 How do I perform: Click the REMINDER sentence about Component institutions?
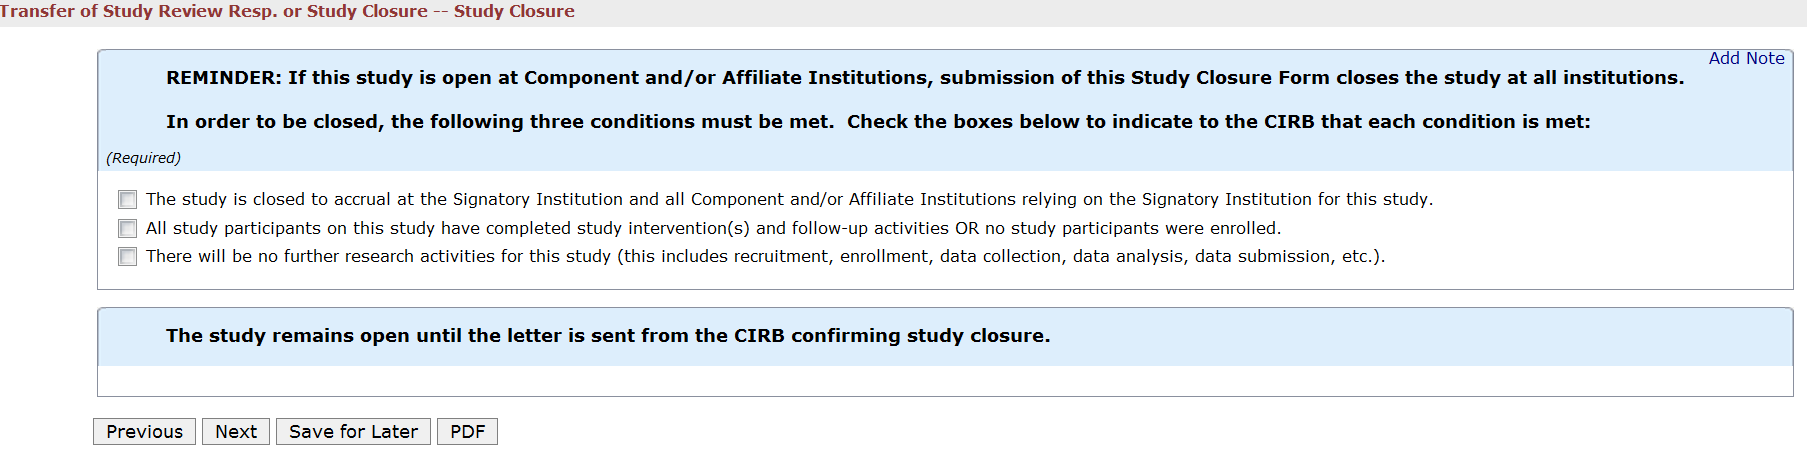pos(924,77)
